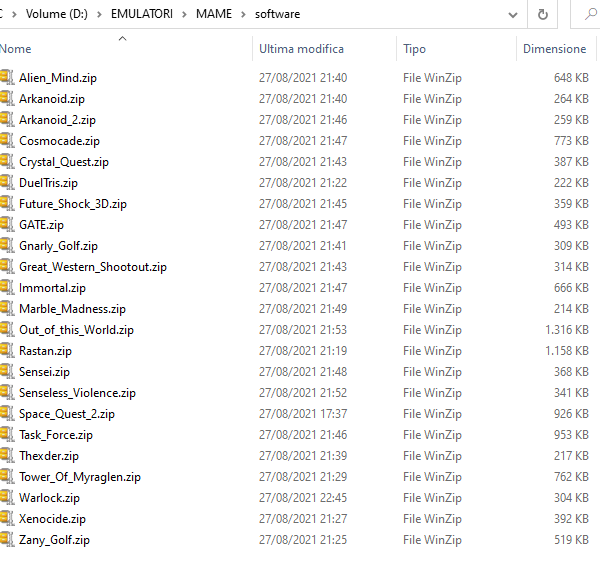Click the search magnifier icon
This screenshot has height=571, width=600.
click(591, 14)
